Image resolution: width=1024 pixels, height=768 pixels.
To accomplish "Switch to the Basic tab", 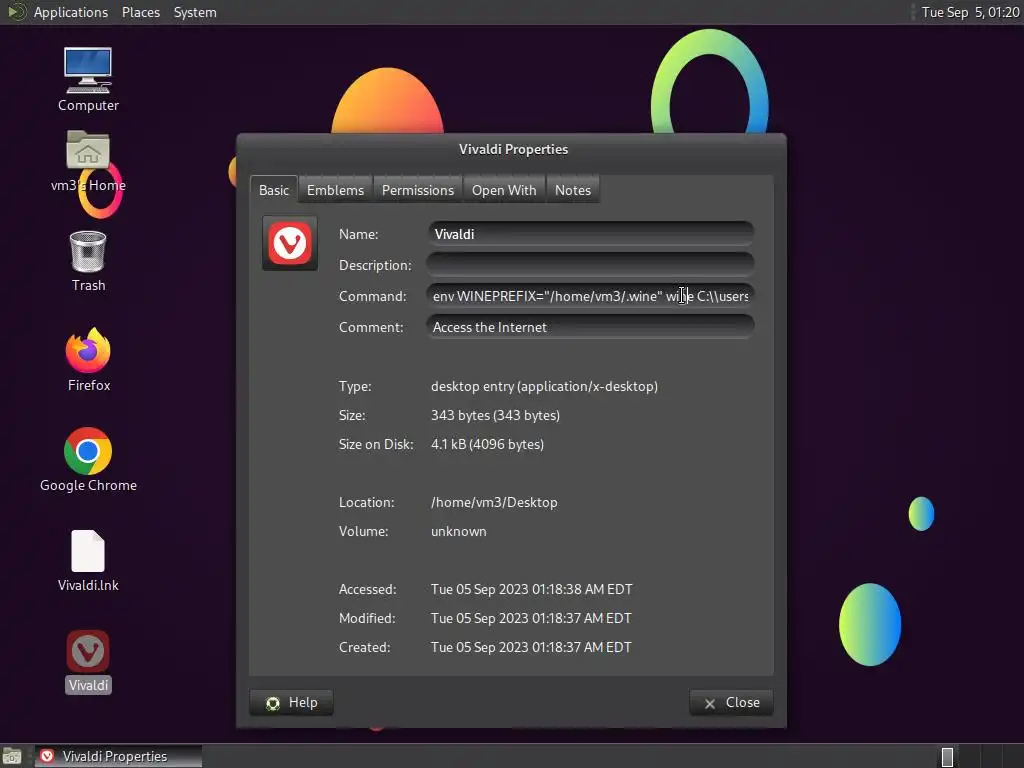I will click(274, 190).
